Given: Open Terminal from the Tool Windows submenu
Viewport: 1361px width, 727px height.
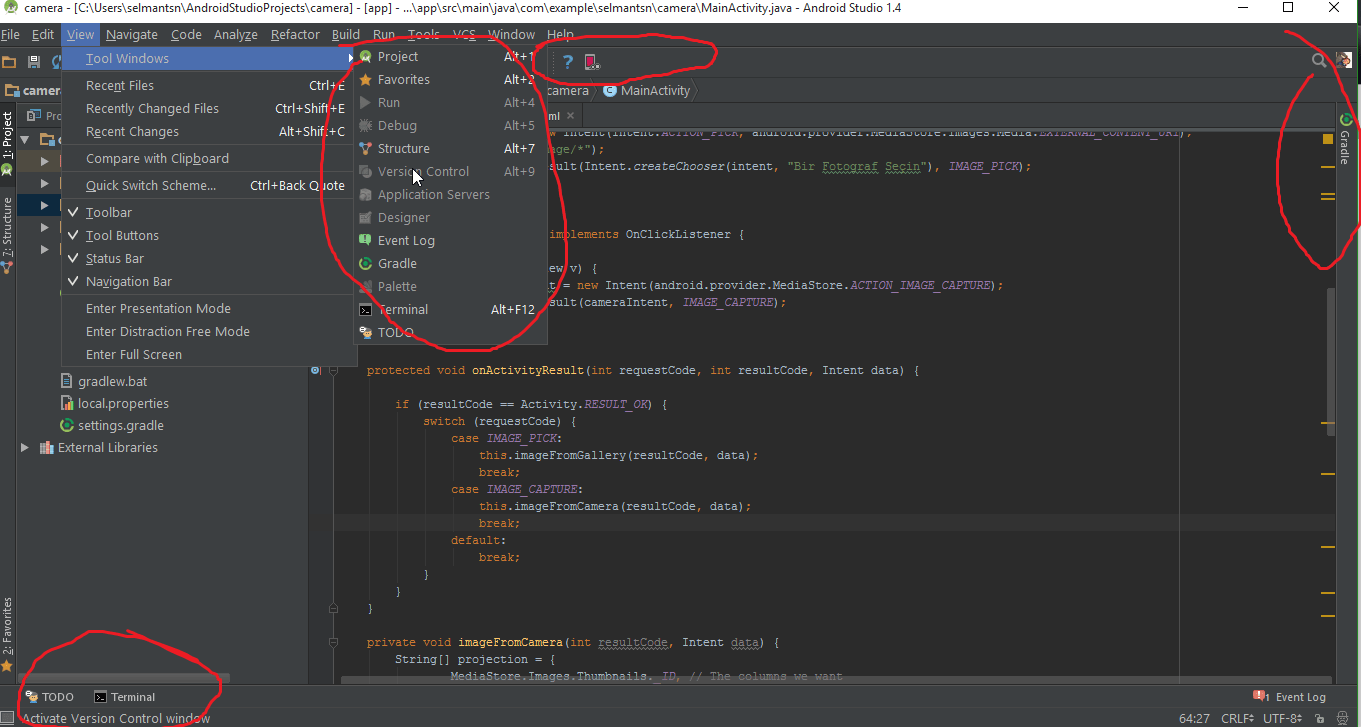Looking at the screenshot, I should click(x=450, y=310).
